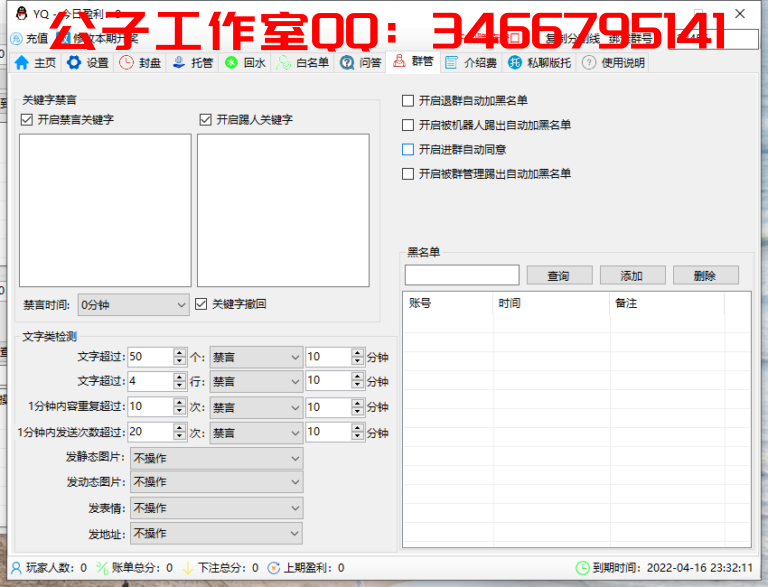Click the 上期盈利 icon in status bar

274,568
